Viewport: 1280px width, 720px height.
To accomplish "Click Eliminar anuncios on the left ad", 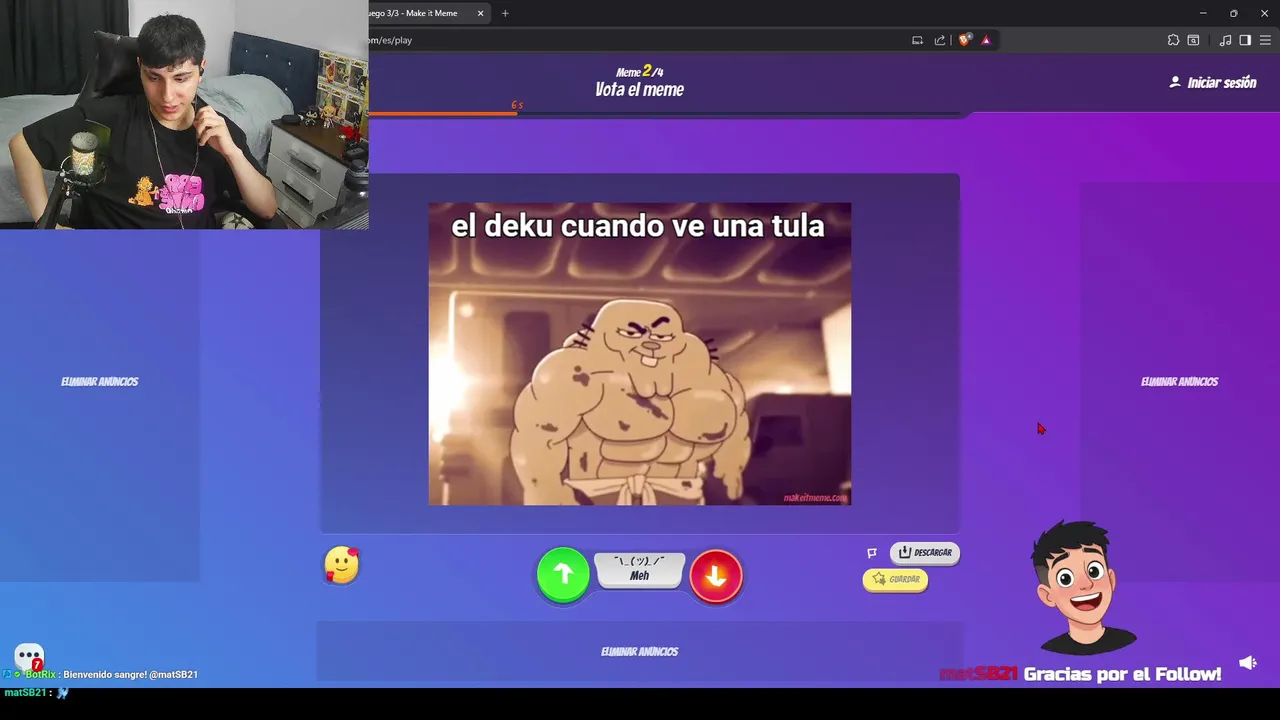I will 99,382.
